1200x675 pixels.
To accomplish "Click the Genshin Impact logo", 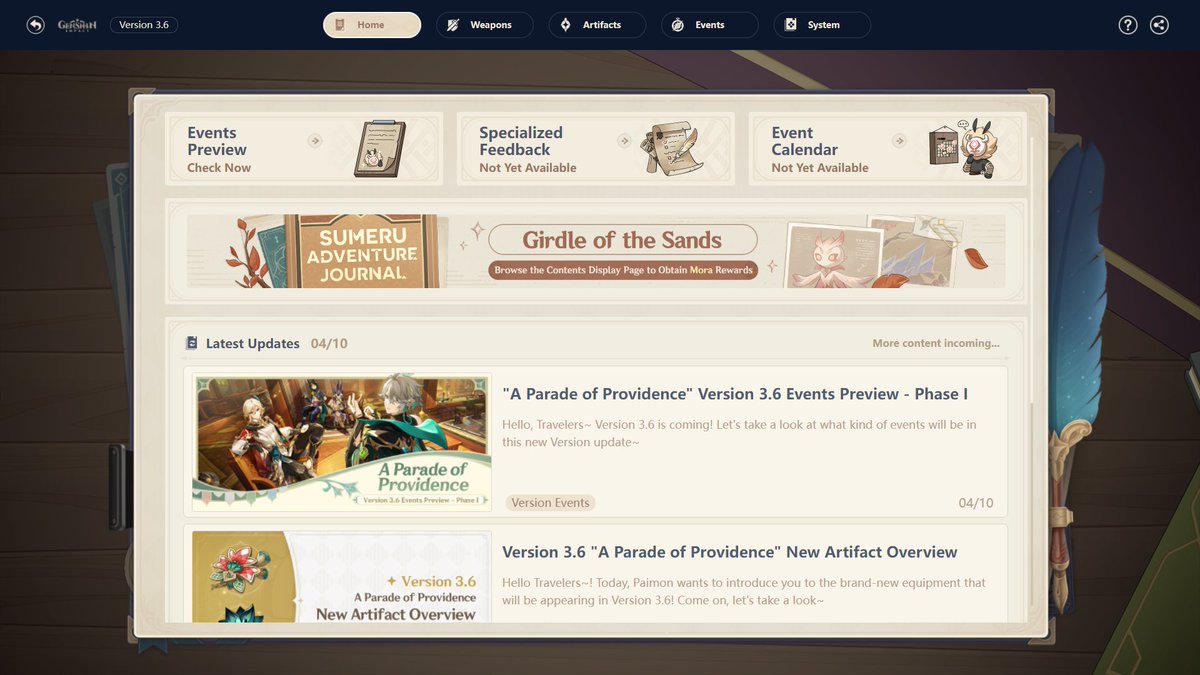I will (x=77, y=25).
